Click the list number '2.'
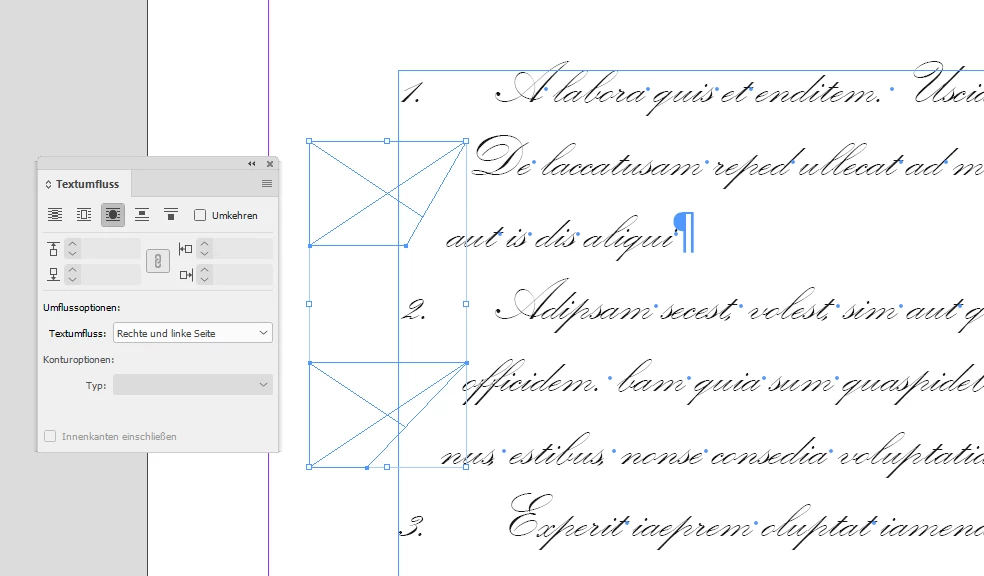984x576 pixels. [414, 309]
